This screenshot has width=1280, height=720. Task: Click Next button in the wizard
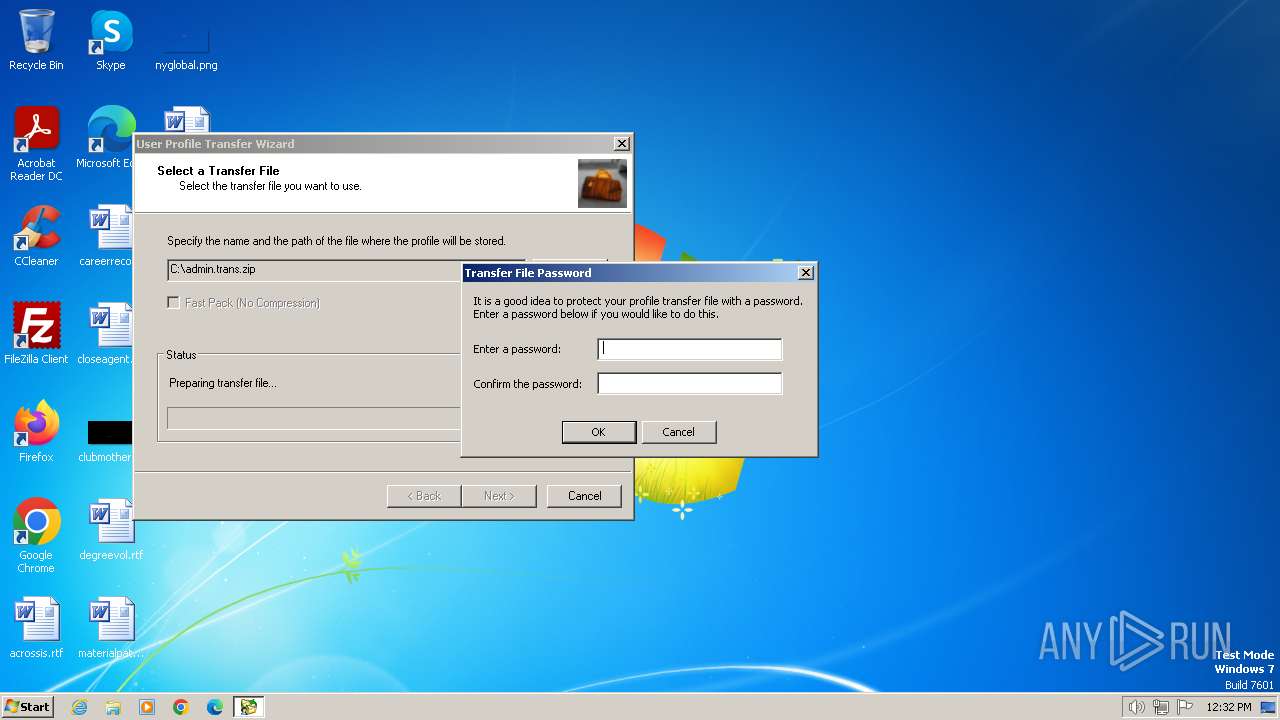pos(499,496)
